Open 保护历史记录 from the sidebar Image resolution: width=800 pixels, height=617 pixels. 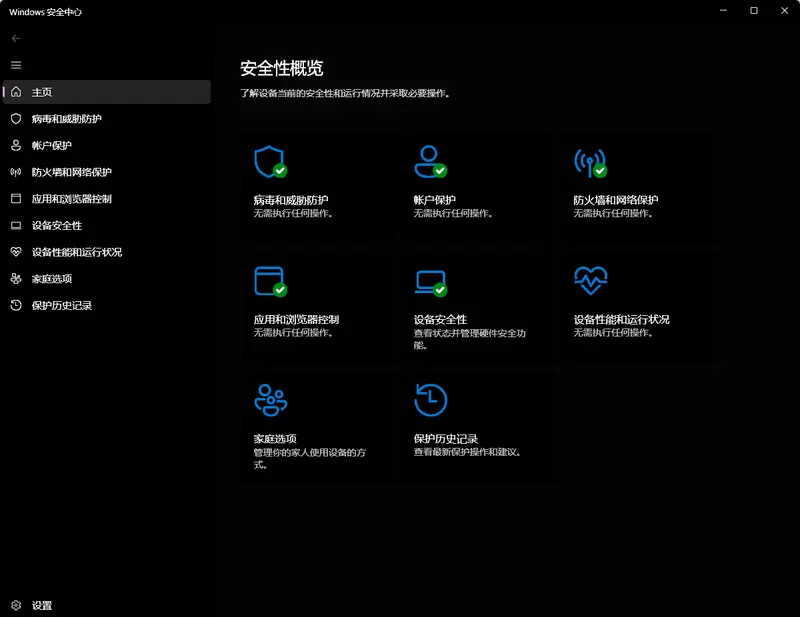[16, 305]
